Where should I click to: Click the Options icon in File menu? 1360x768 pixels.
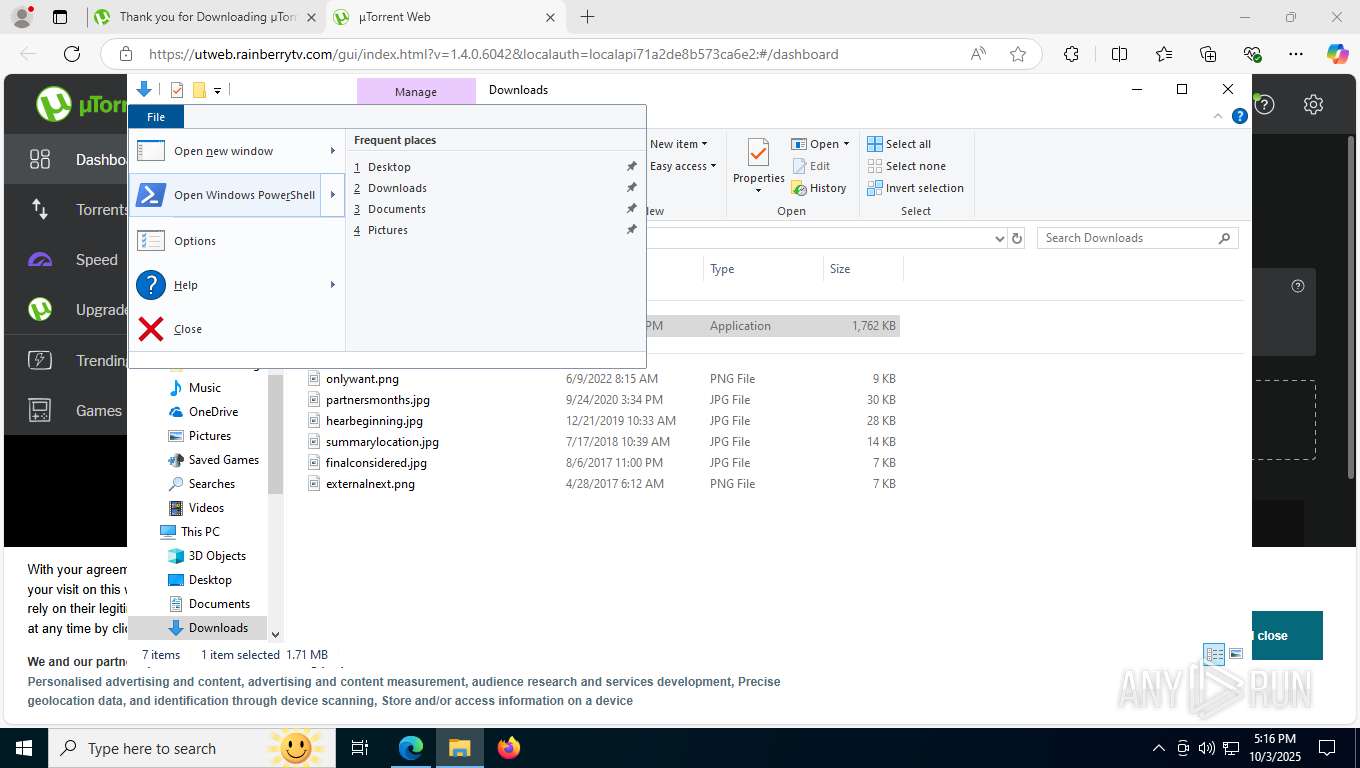tap(151, 241)
